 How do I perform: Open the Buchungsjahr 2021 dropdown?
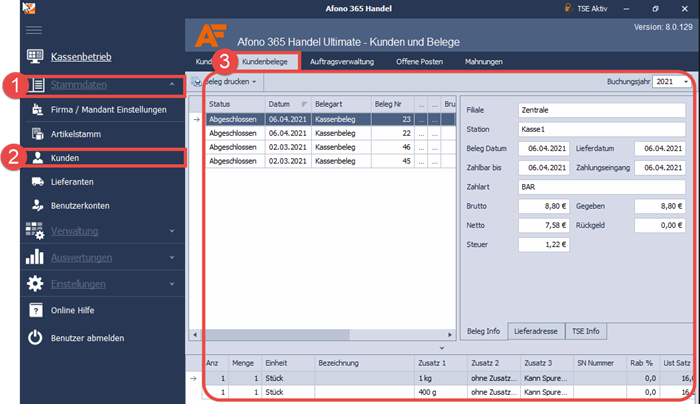click(x=686, y=82)
